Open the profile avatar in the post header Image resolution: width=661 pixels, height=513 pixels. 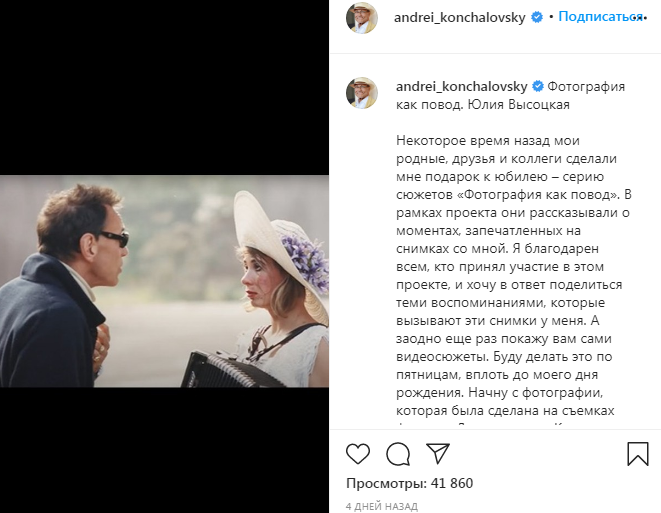362,18
